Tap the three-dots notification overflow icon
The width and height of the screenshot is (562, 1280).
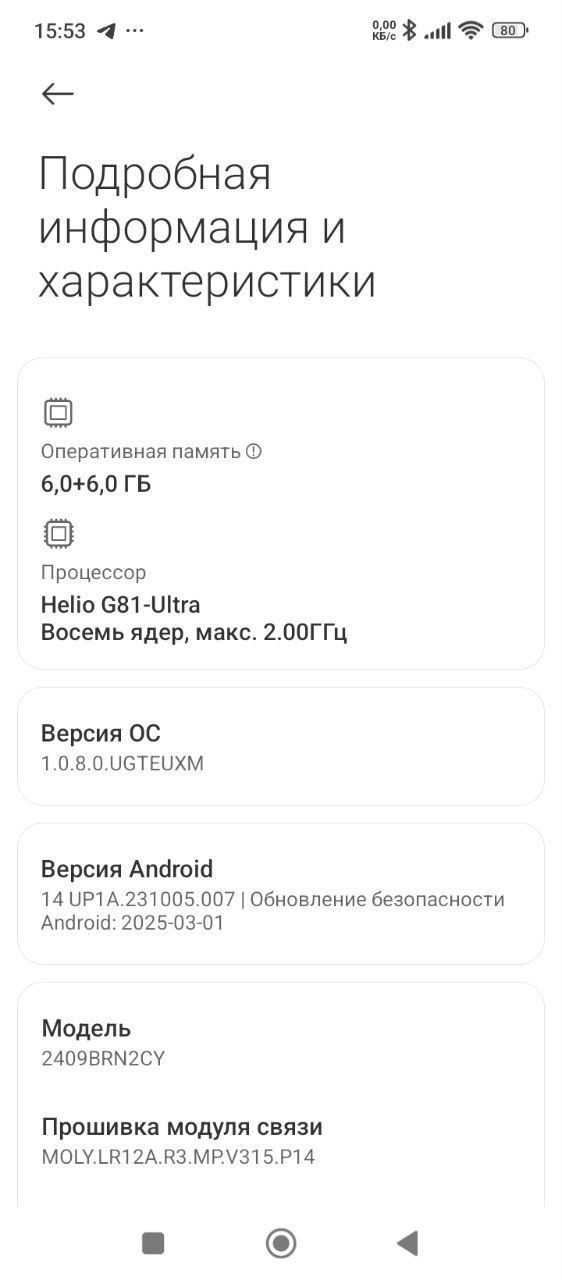pos(135,30)
